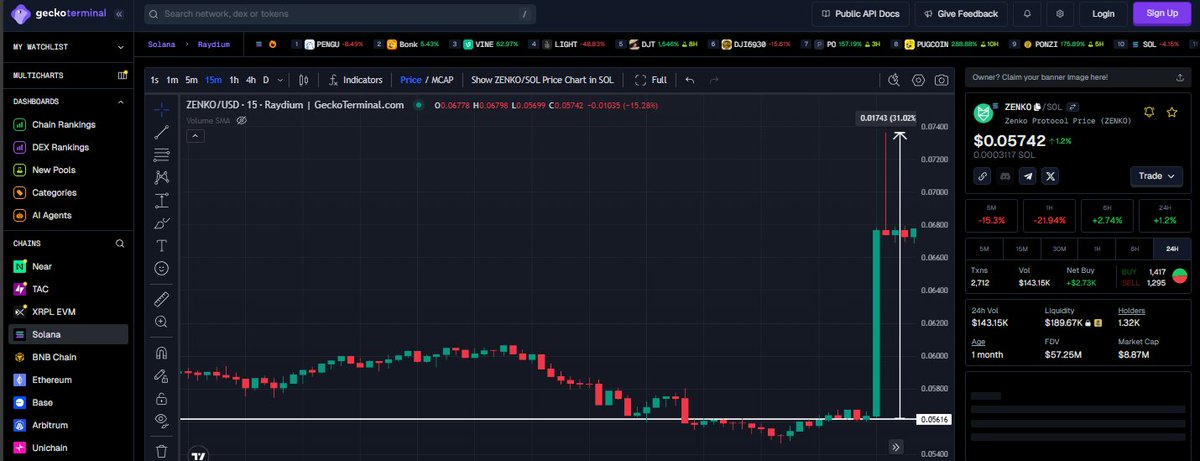This screenshot has height=461, width=1200.
Task: Open chart interval dropdown arrow
Action: (279, 80)
